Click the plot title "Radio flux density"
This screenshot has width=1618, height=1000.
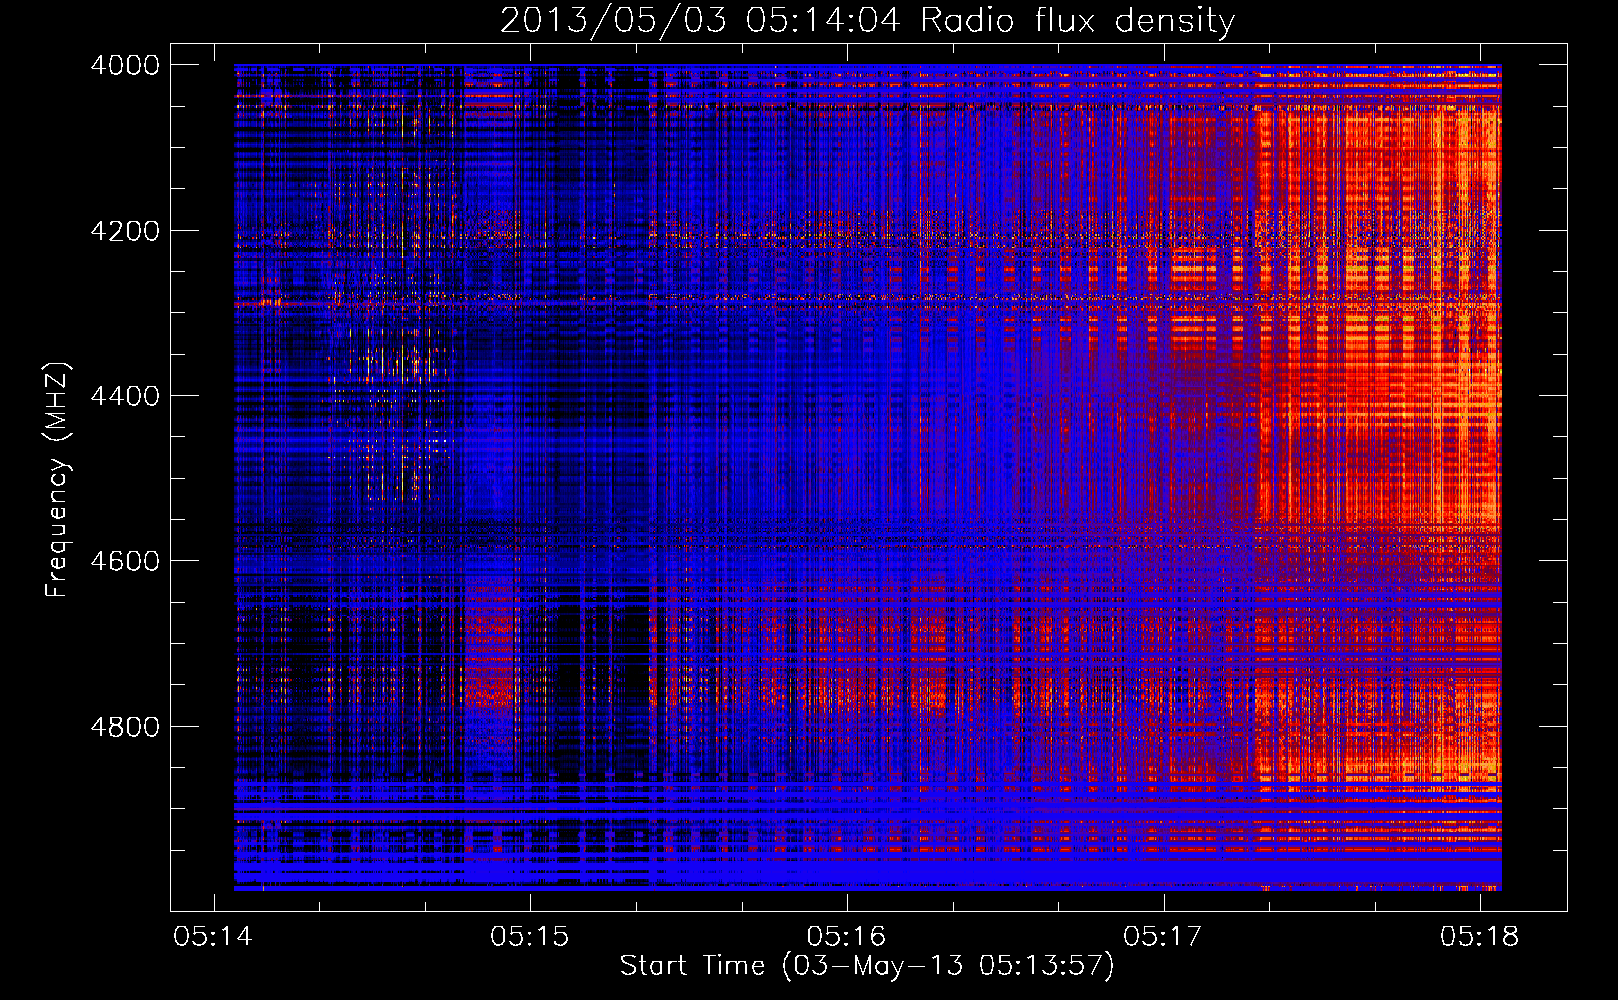(1077, 20)
